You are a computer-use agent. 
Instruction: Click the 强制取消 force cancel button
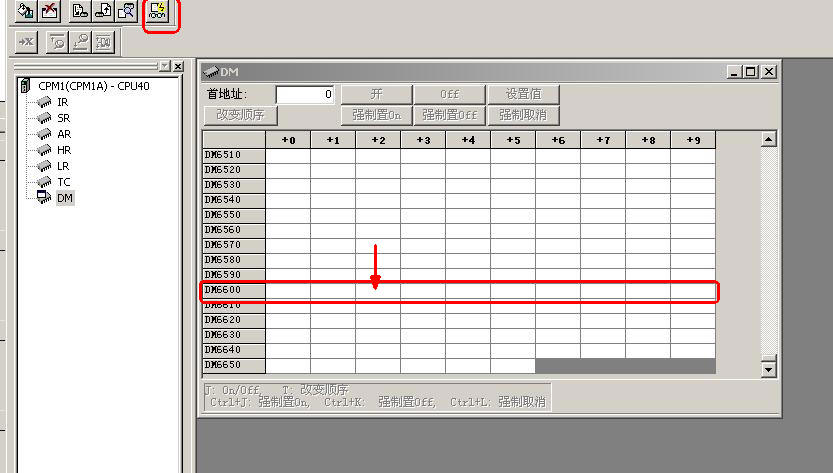[x=522, y=115]
